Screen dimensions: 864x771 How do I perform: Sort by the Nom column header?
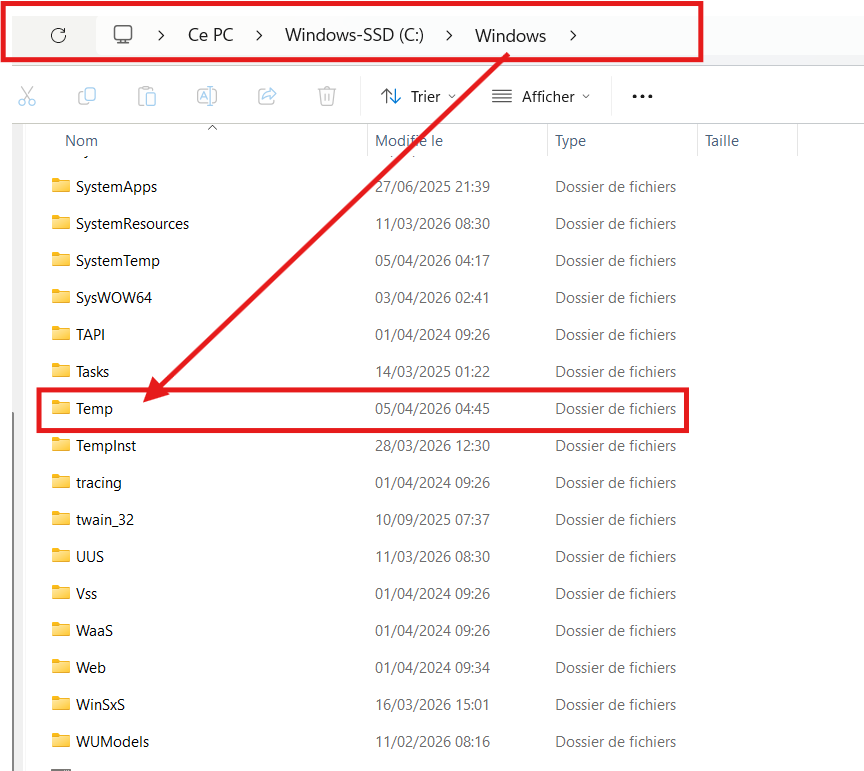82,141
